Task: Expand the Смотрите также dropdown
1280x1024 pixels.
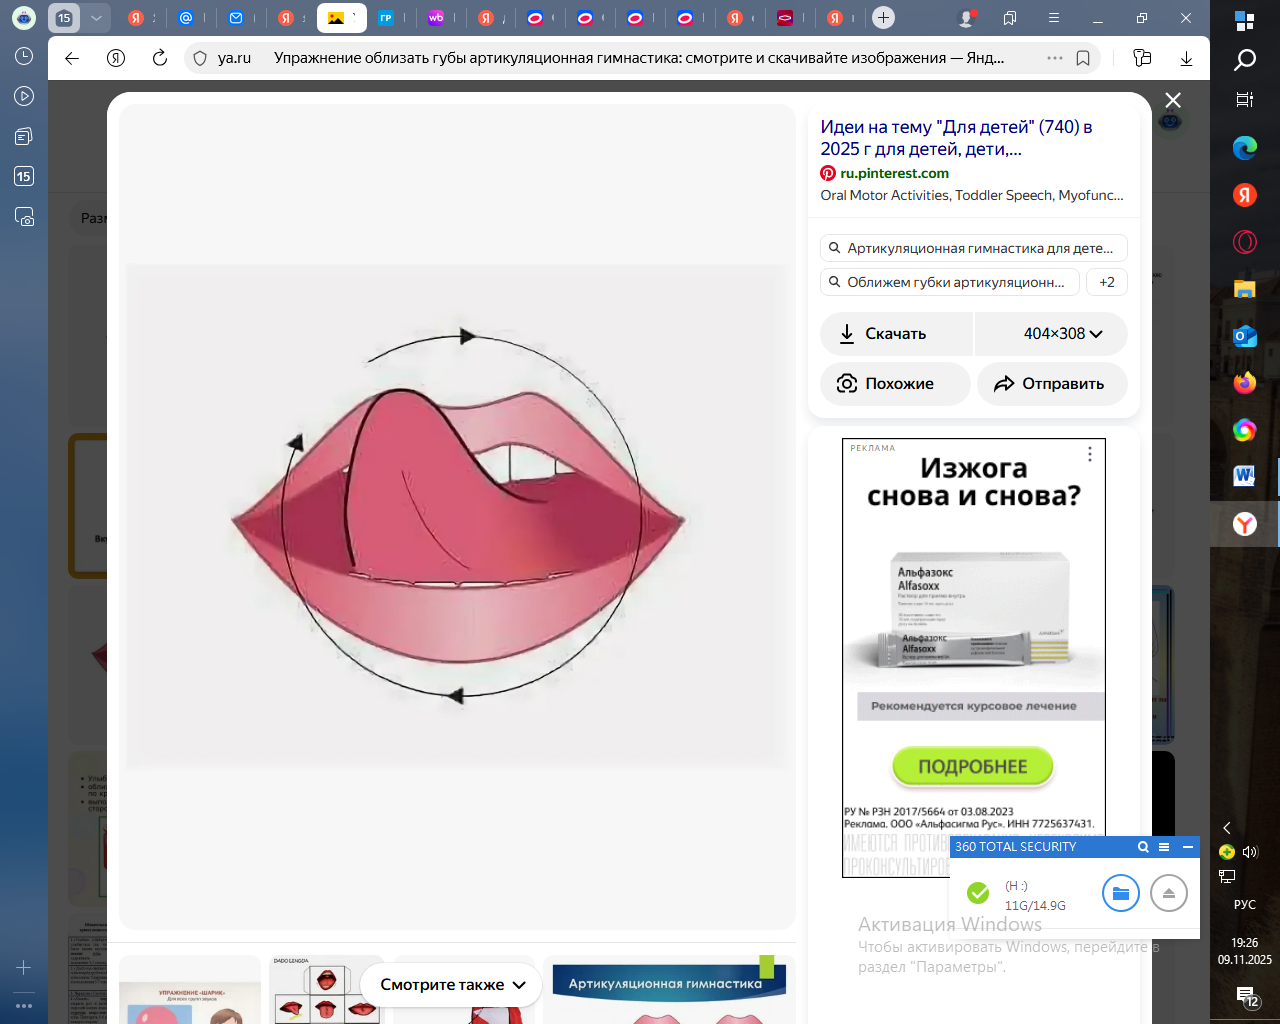Action: pos(452,985)
